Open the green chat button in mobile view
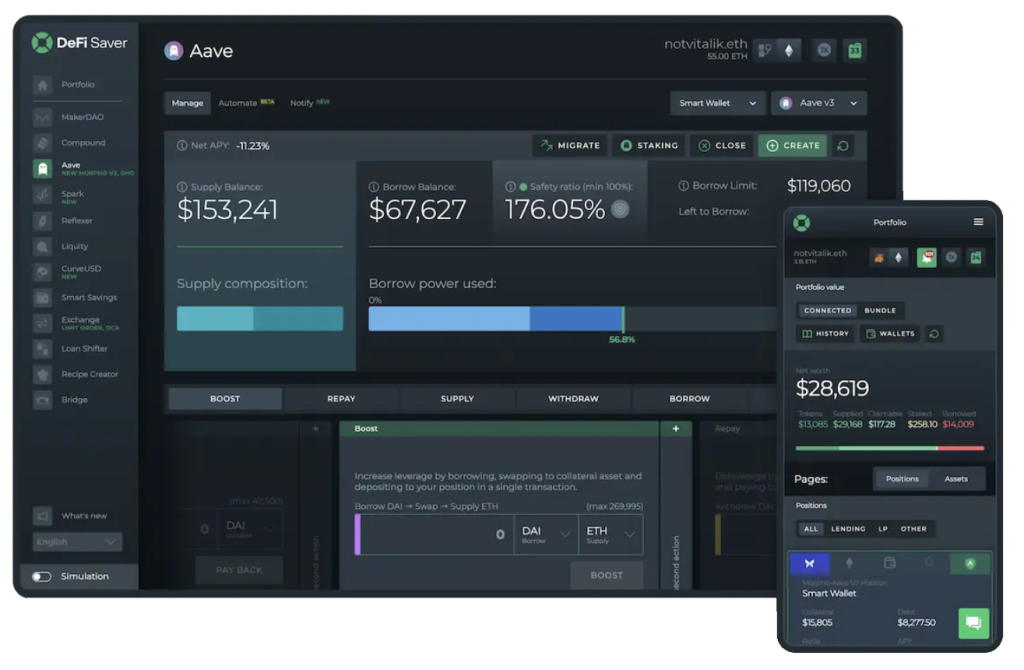This screenshot has height=670, width=1024. coord(974,623)
